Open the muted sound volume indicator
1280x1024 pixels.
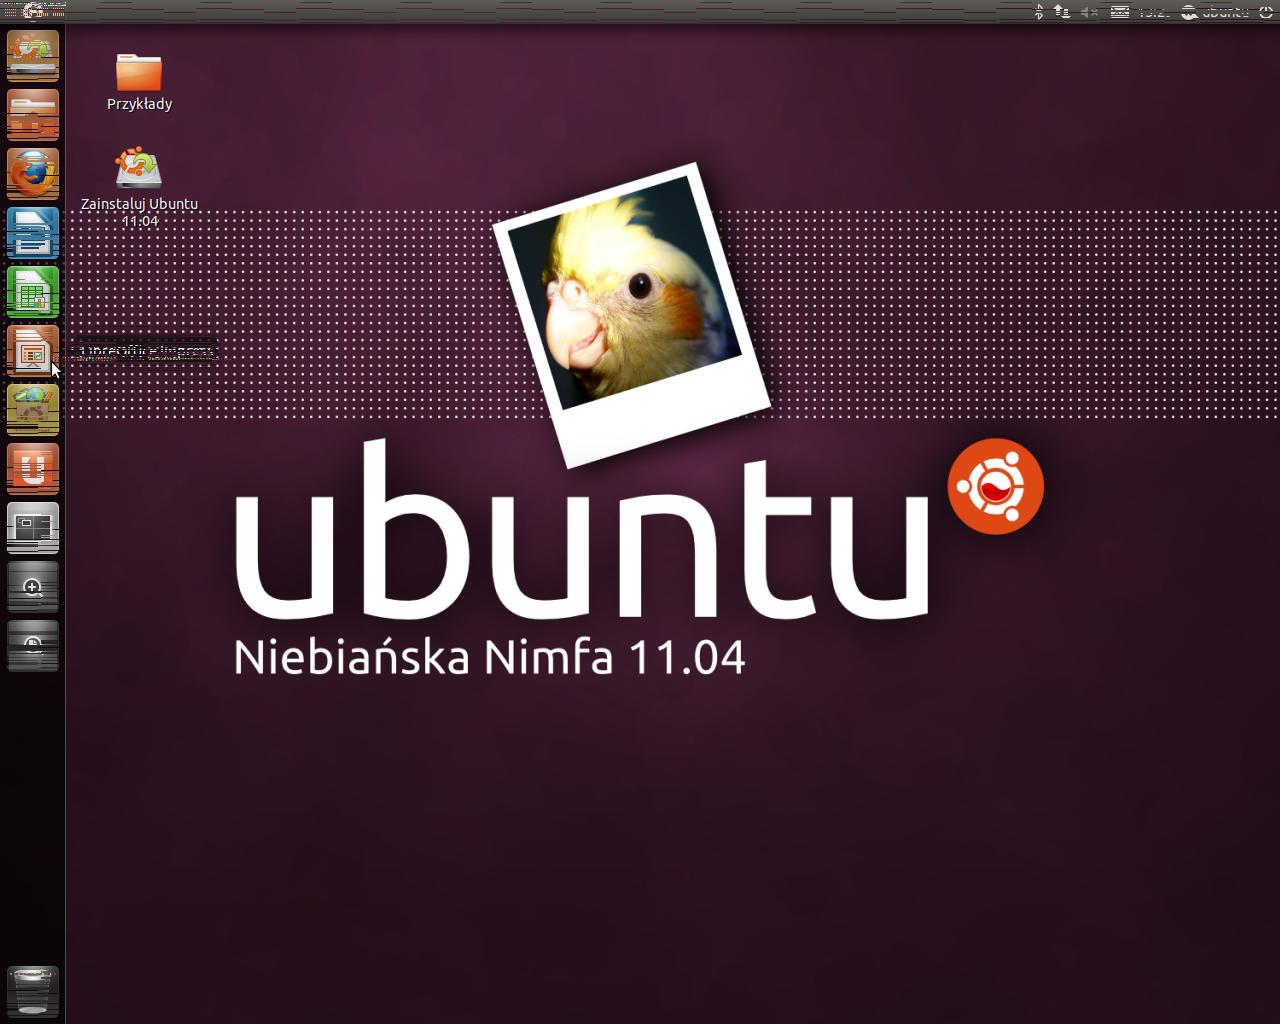(1090, 11)
